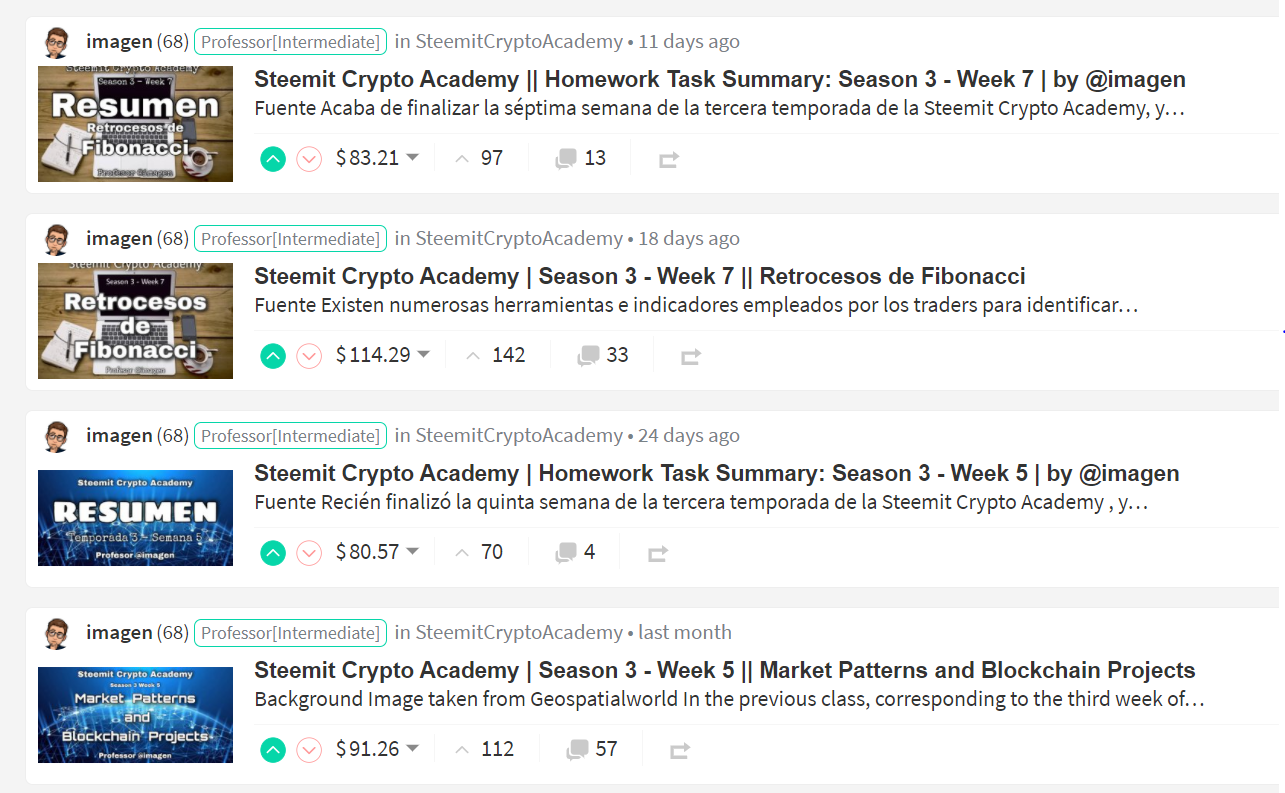Screen dimensions: 1285x793
Task: Open comments on the Week 5 Homework Summary post
Action: tap(575, 552)
